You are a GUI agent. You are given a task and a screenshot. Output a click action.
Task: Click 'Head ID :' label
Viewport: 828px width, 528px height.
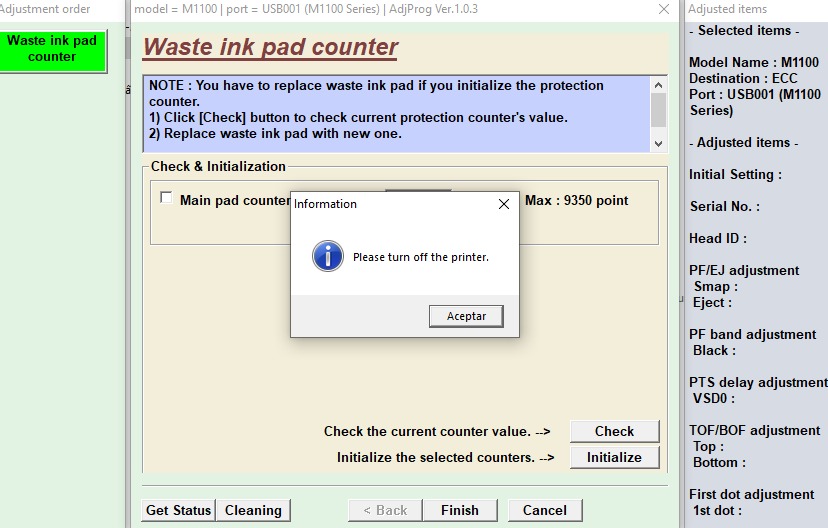click(718, 239)
